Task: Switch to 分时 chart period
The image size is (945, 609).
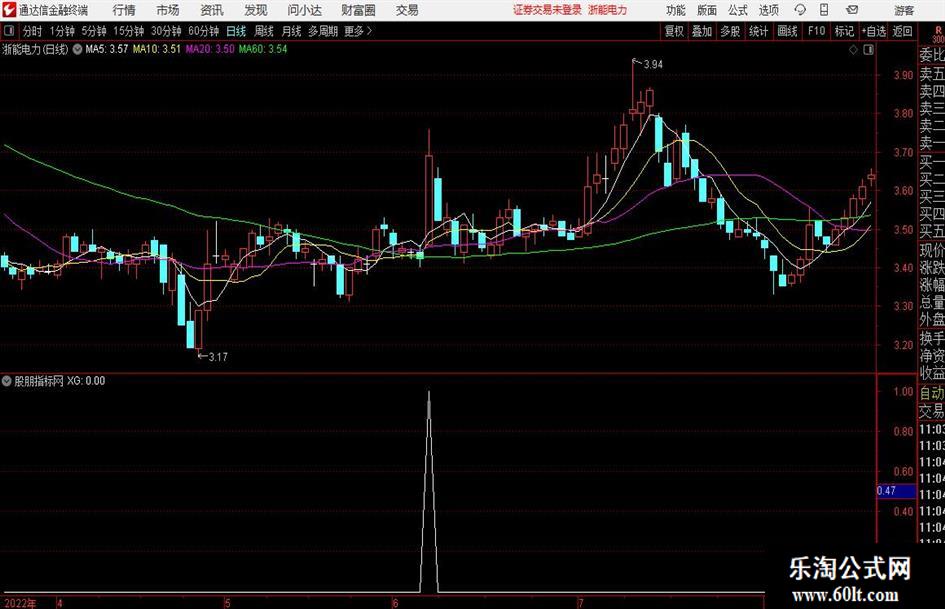Action: point(32,31)
